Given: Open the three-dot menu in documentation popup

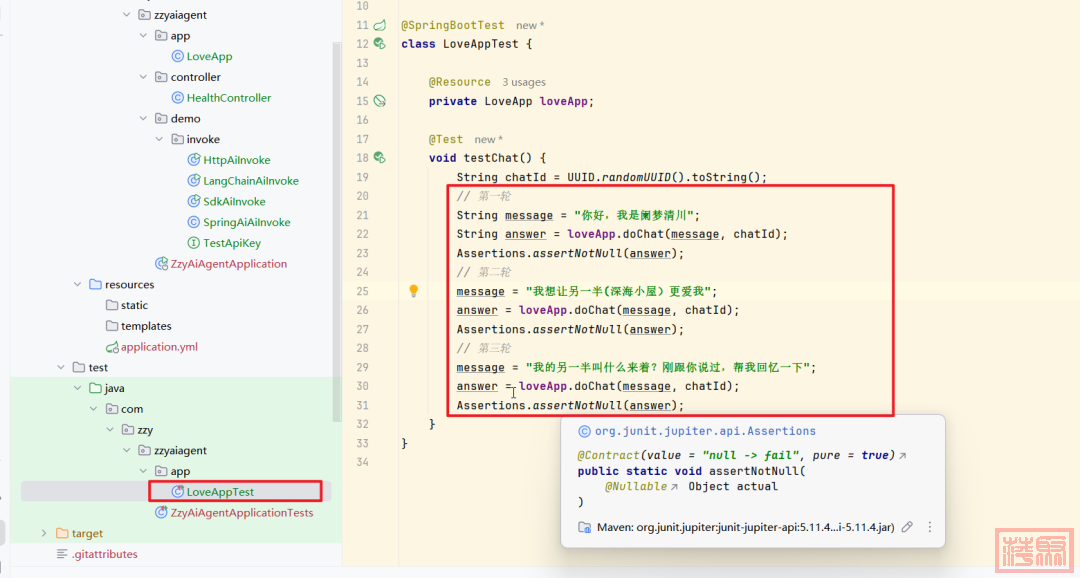Looking at the screenshot, I should click(x=929, y=527).
